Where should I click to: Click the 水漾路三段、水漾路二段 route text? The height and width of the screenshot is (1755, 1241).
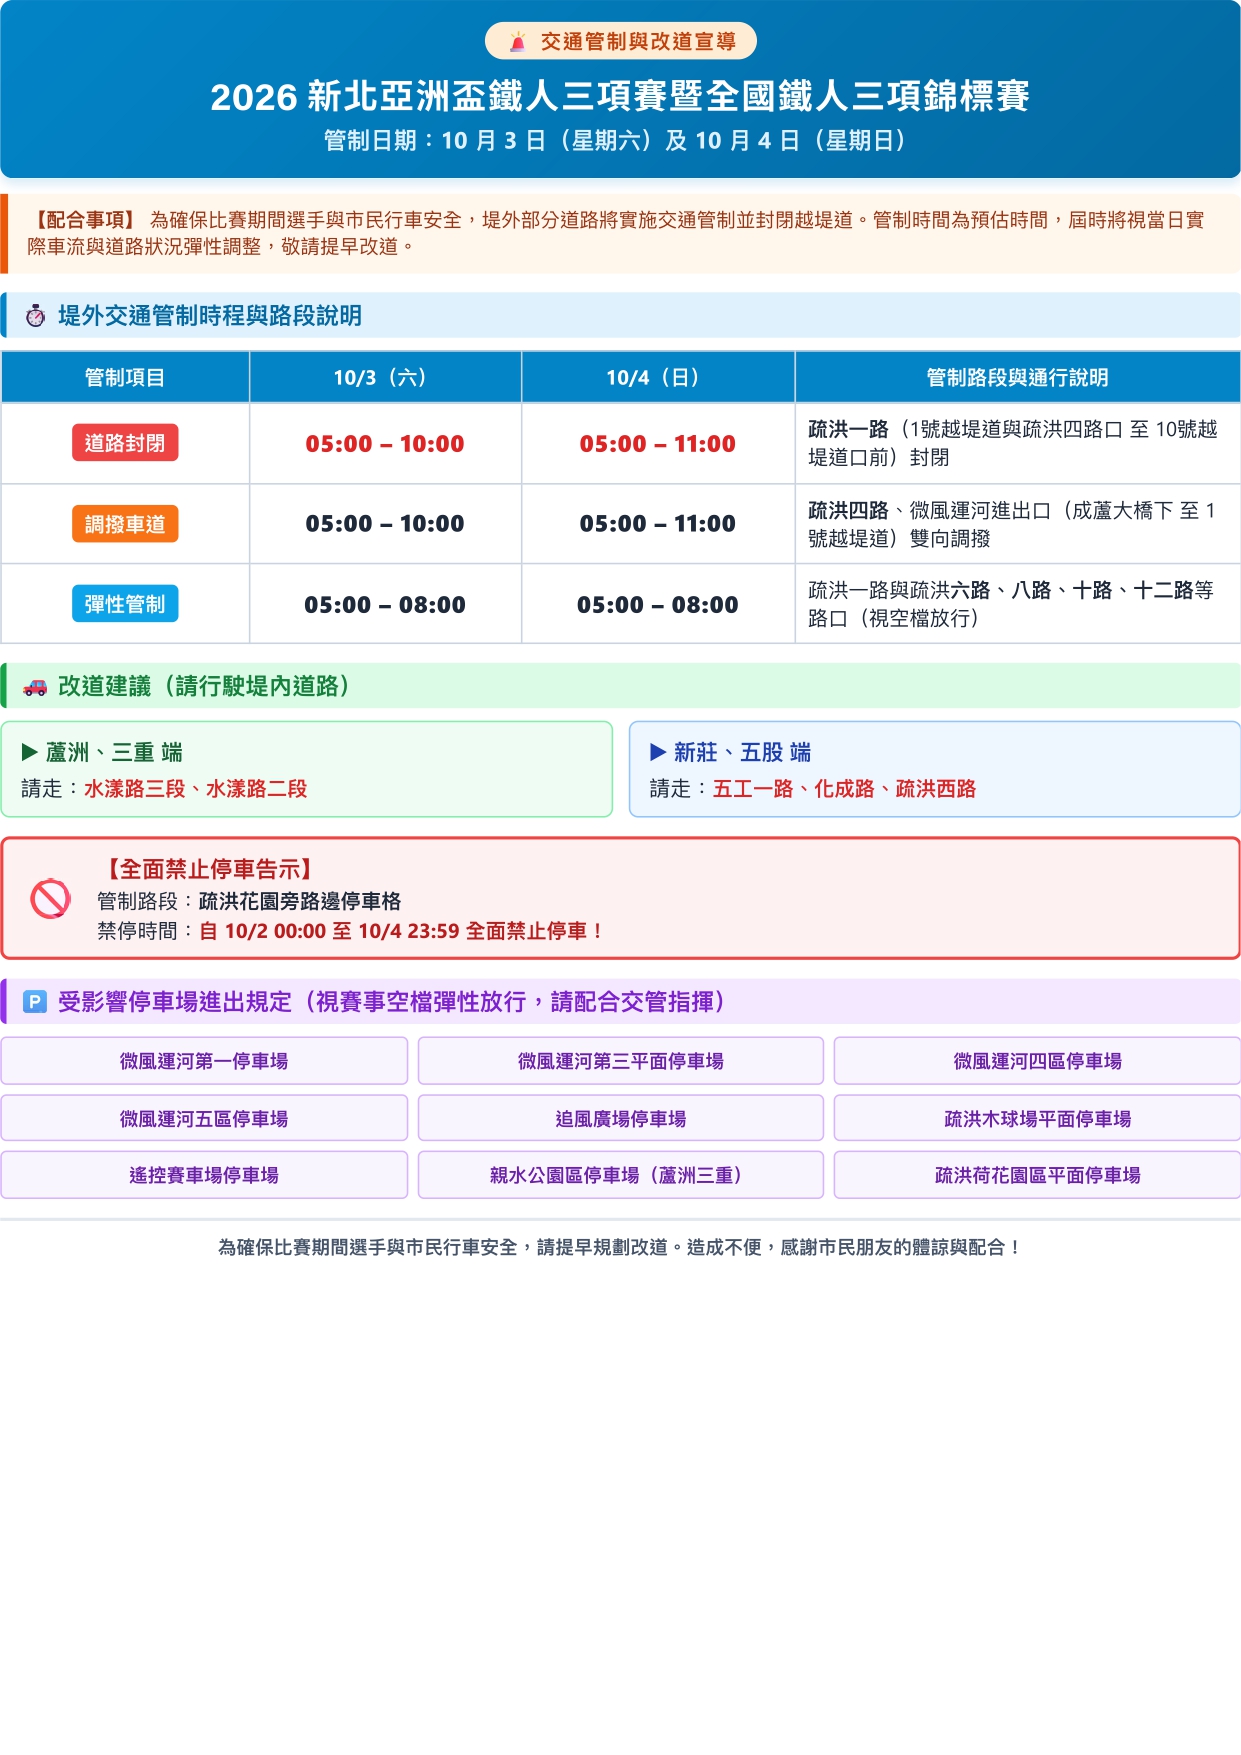195,789
